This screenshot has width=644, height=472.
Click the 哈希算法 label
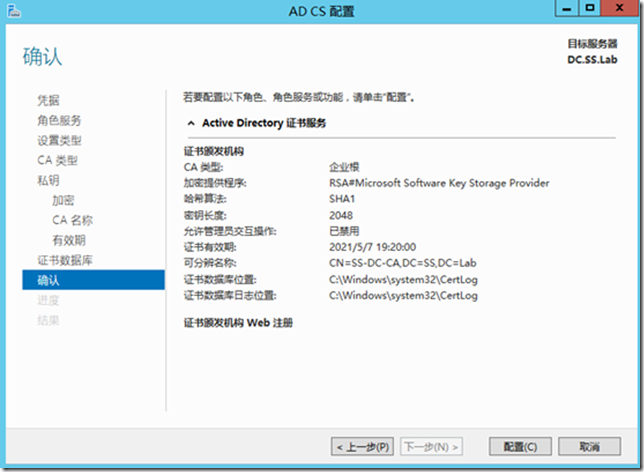[205, 199]
